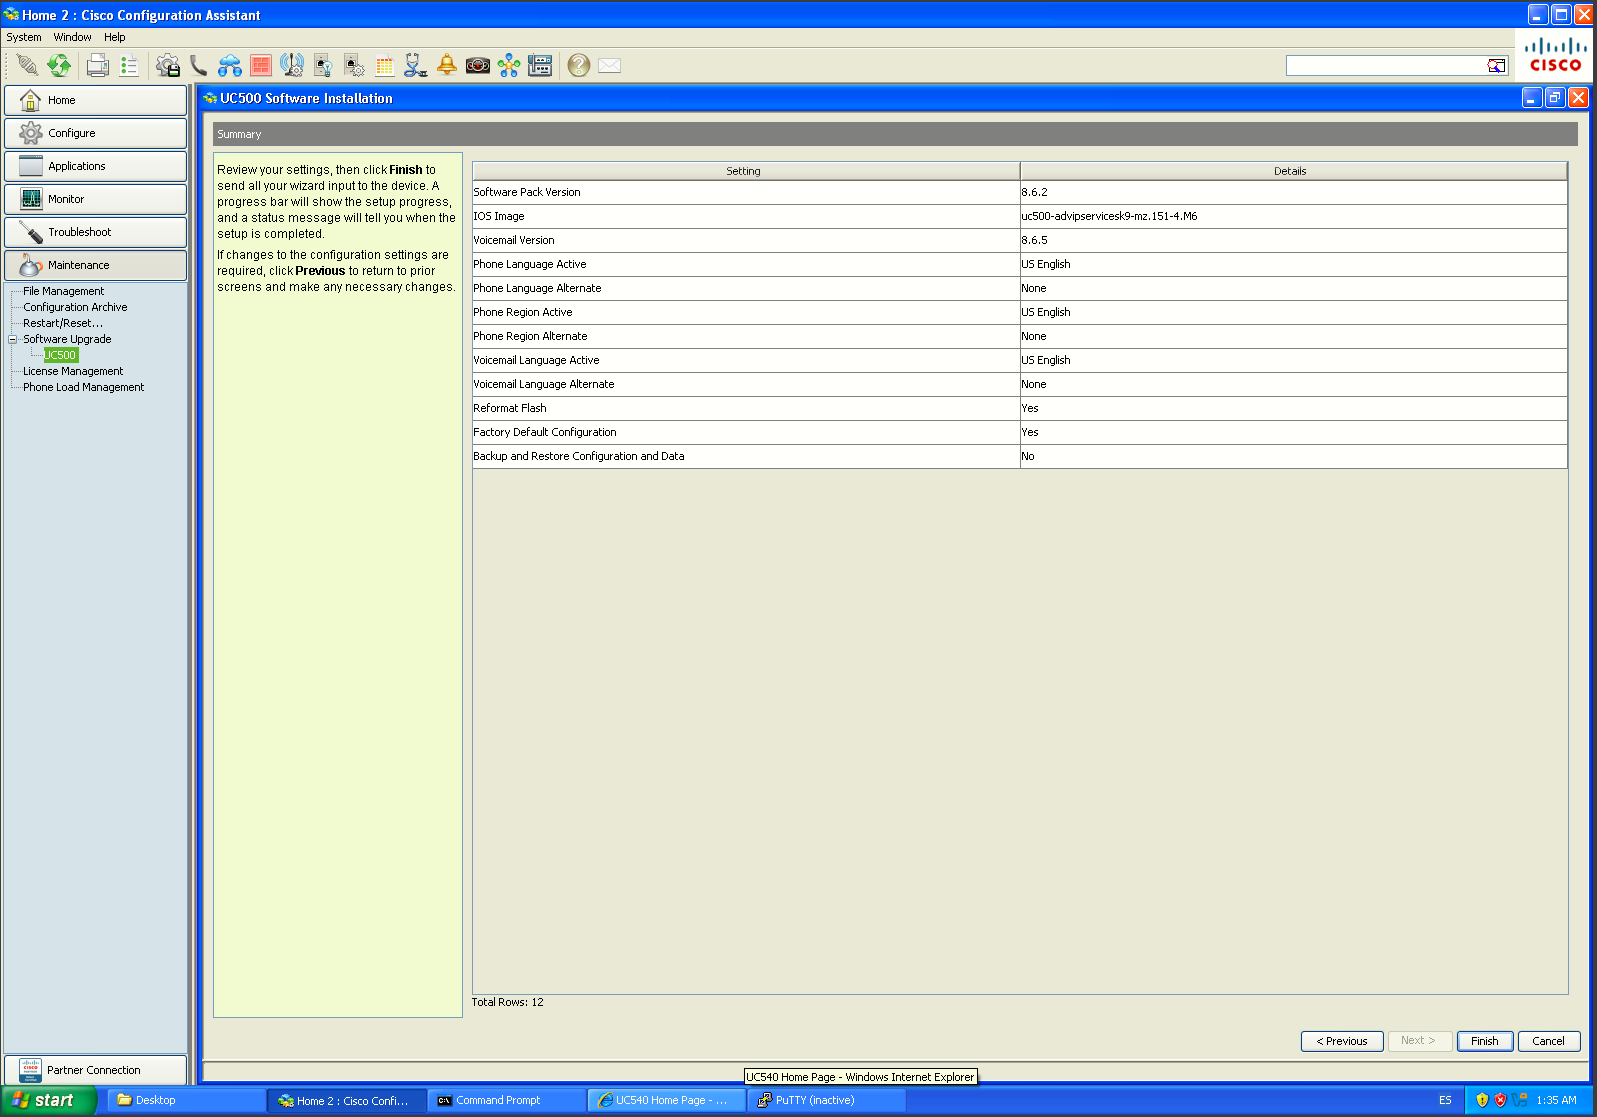Select Configuration Archive in the tree
This screenshot has width=1597, height=1117.
pyautogui.click(x=75, y=307)
